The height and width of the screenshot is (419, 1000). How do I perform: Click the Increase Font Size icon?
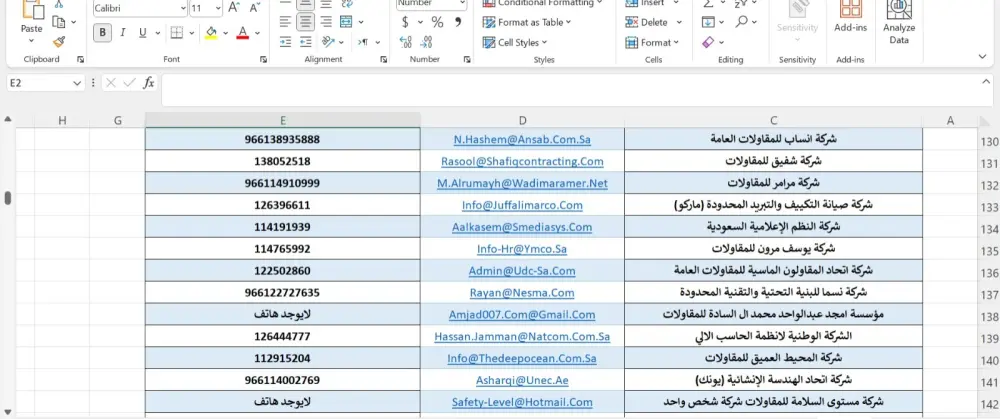[234, 8]
